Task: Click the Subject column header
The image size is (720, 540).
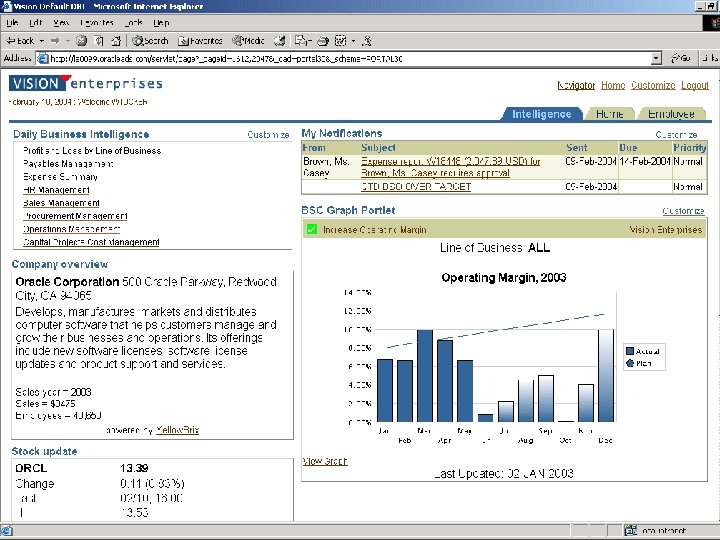Action: (x=378, y=147)
